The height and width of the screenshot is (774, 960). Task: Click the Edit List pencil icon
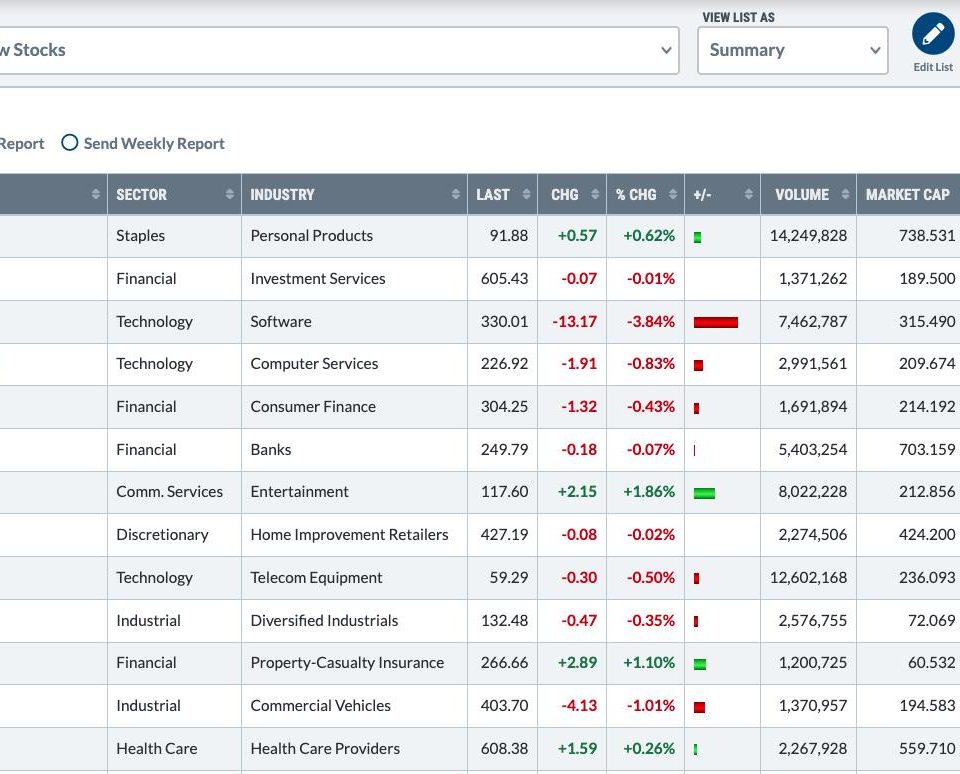933,35
